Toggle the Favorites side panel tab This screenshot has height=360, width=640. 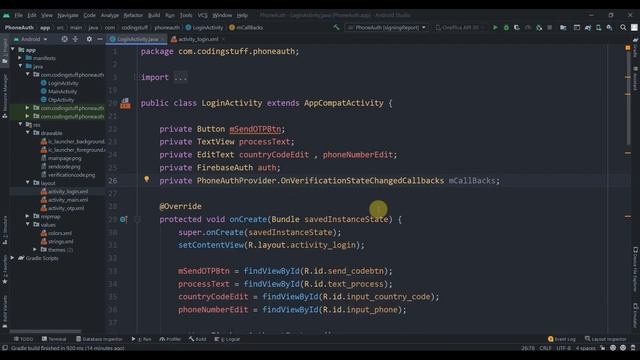4,269
